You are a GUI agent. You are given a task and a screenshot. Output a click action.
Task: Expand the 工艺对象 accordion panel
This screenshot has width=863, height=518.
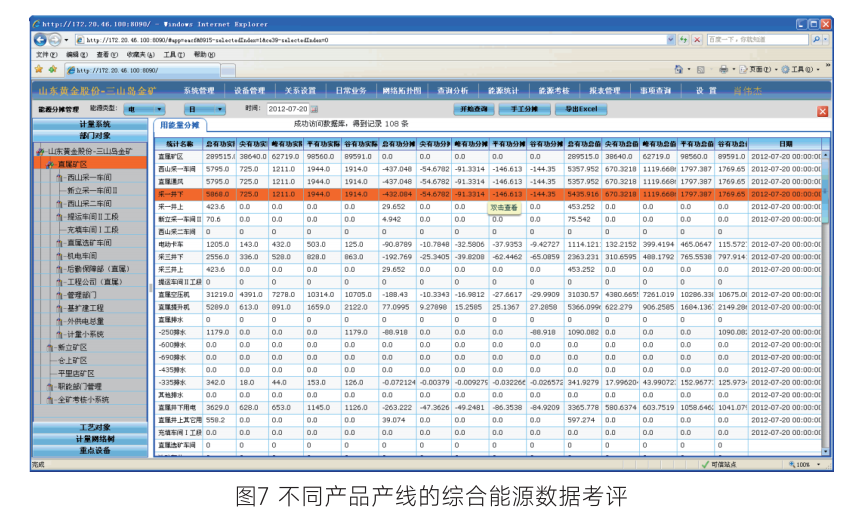click(x=95, y=427)
